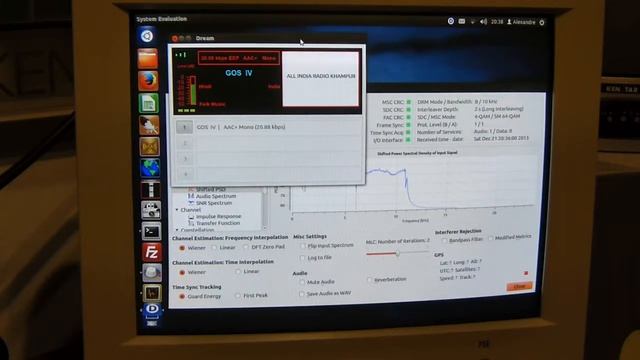Select Linear for time interpolation
640x360 pixels.
pyautogui.click(x=238, y=272)
